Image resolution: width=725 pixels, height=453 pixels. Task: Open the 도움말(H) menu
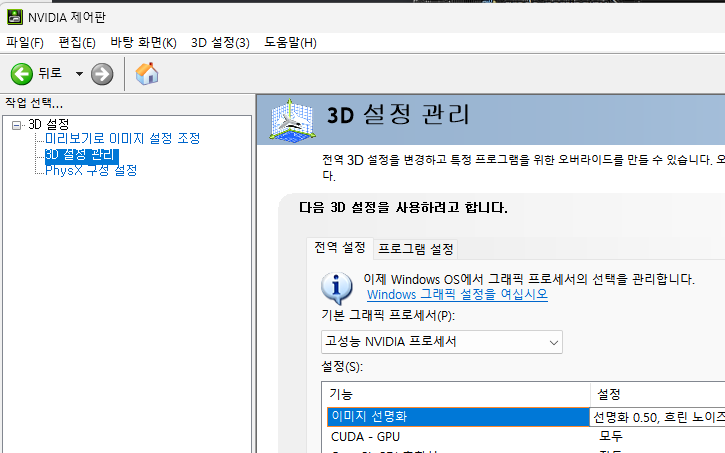[x=290, y=43]
